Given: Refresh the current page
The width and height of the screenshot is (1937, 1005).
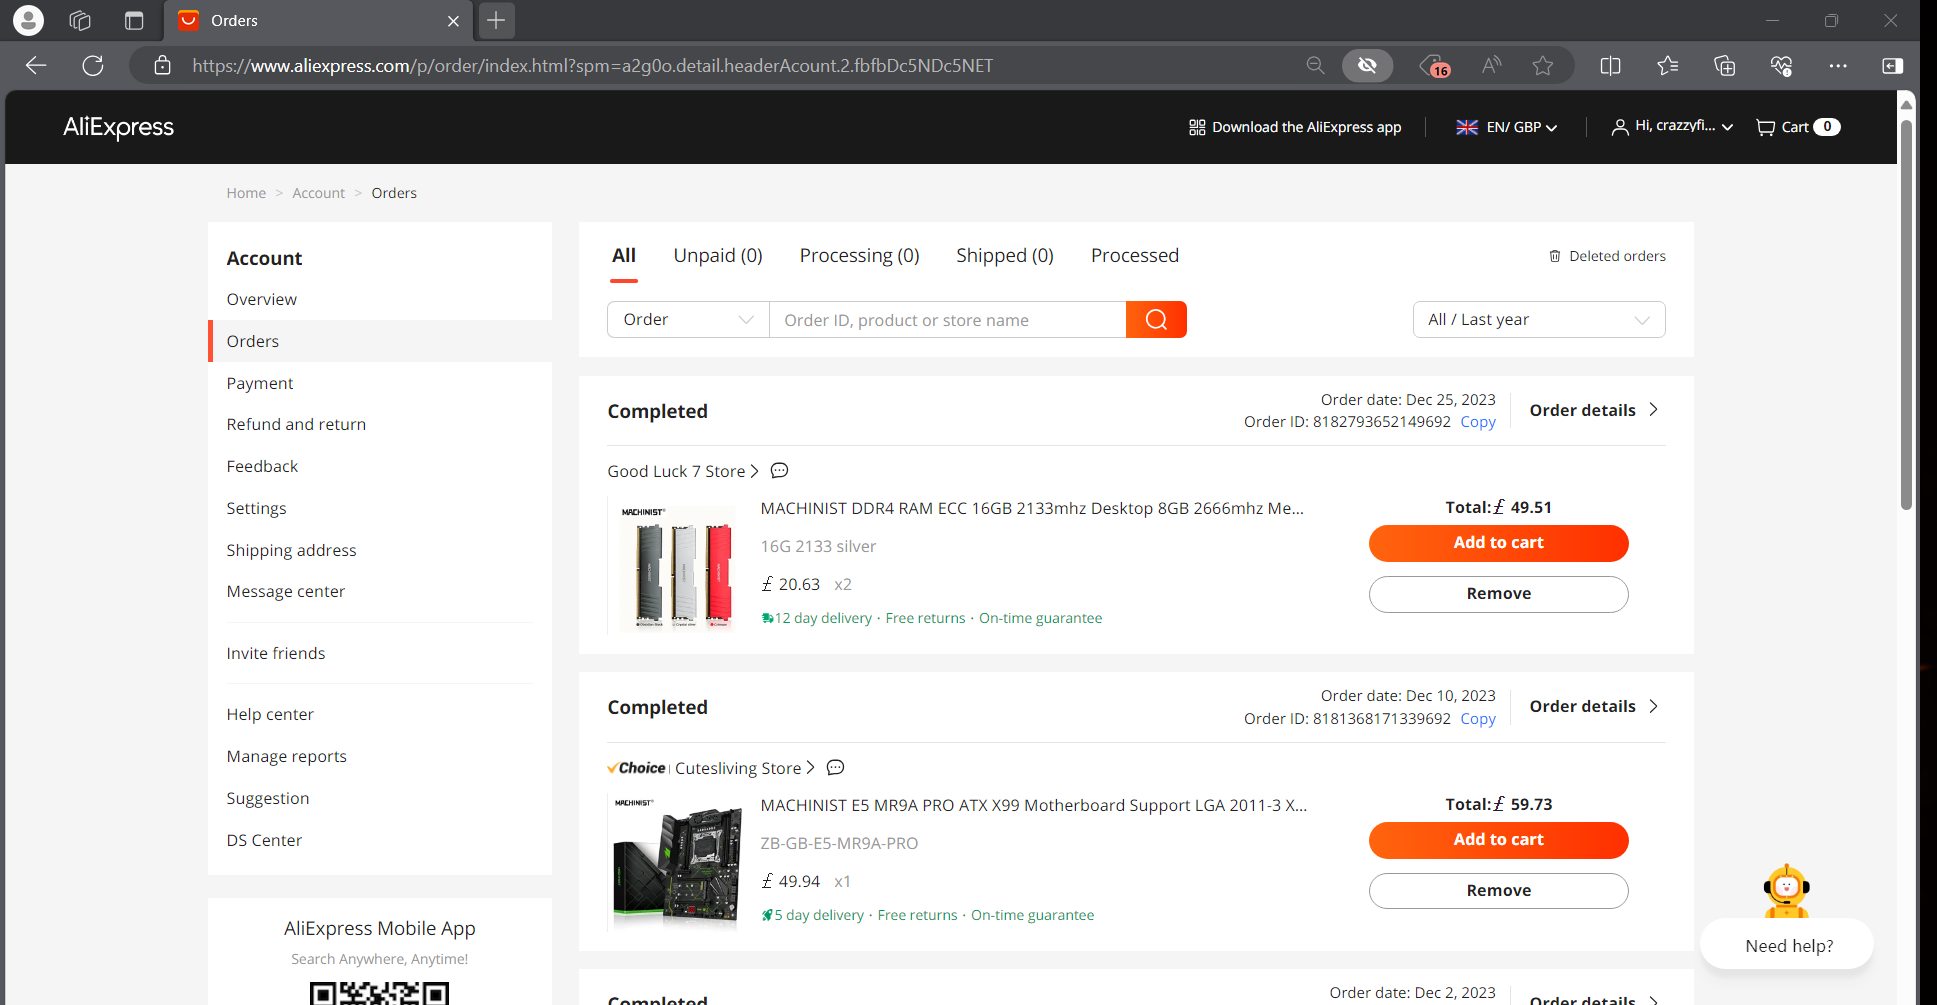Looking at the screenshot, I should point(93,66).
